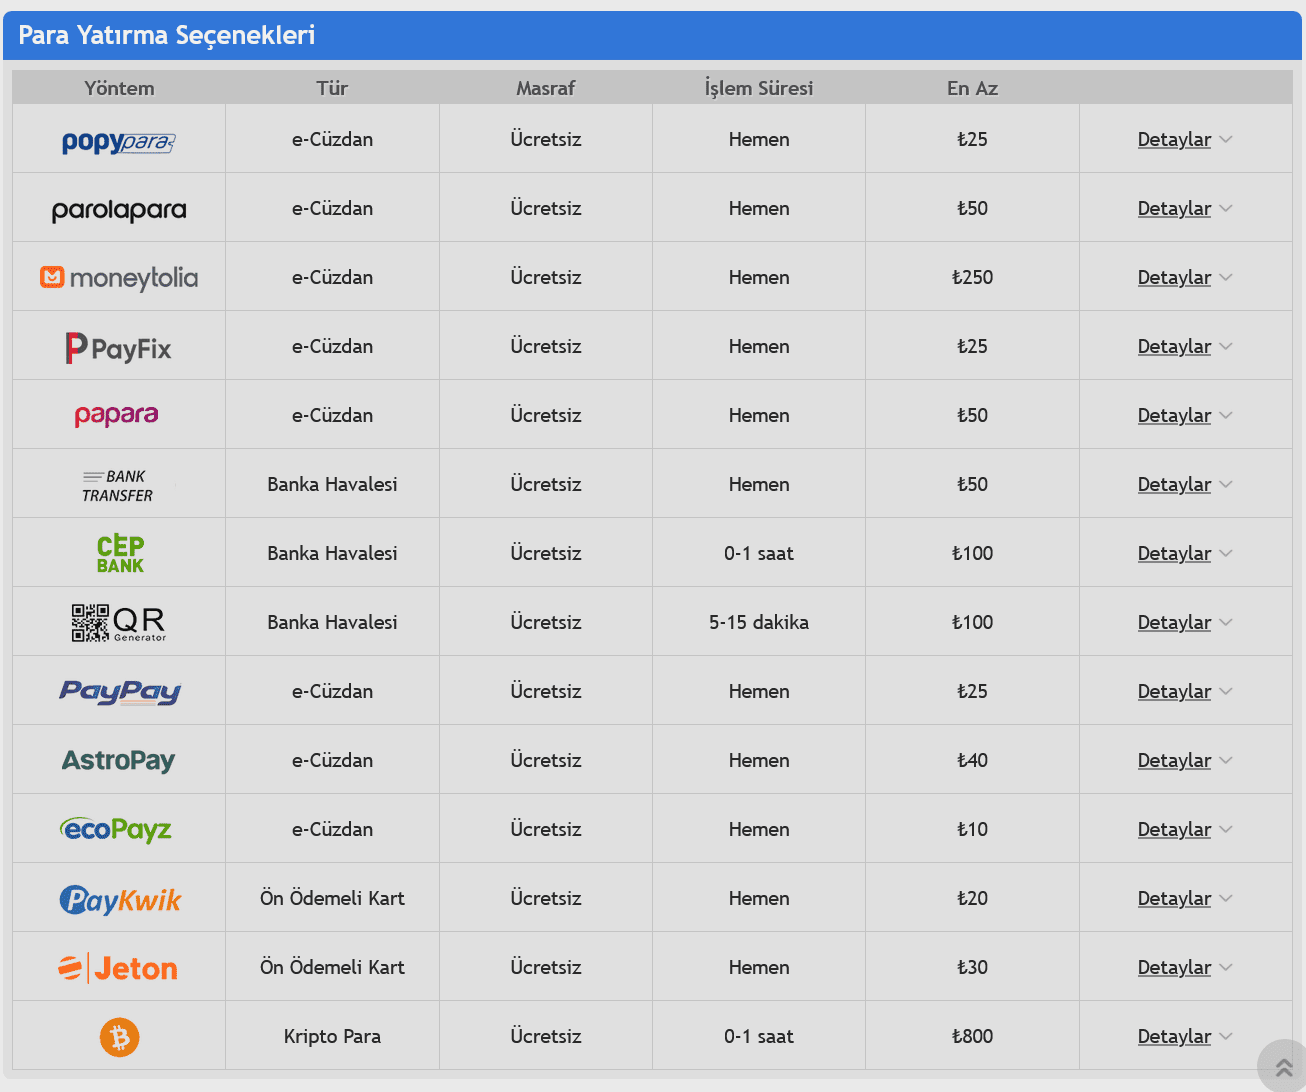This screenshot has width=1306, height=1092.
Task: Expand the chevron in the QR Generator row
Action: [1226, 623]
